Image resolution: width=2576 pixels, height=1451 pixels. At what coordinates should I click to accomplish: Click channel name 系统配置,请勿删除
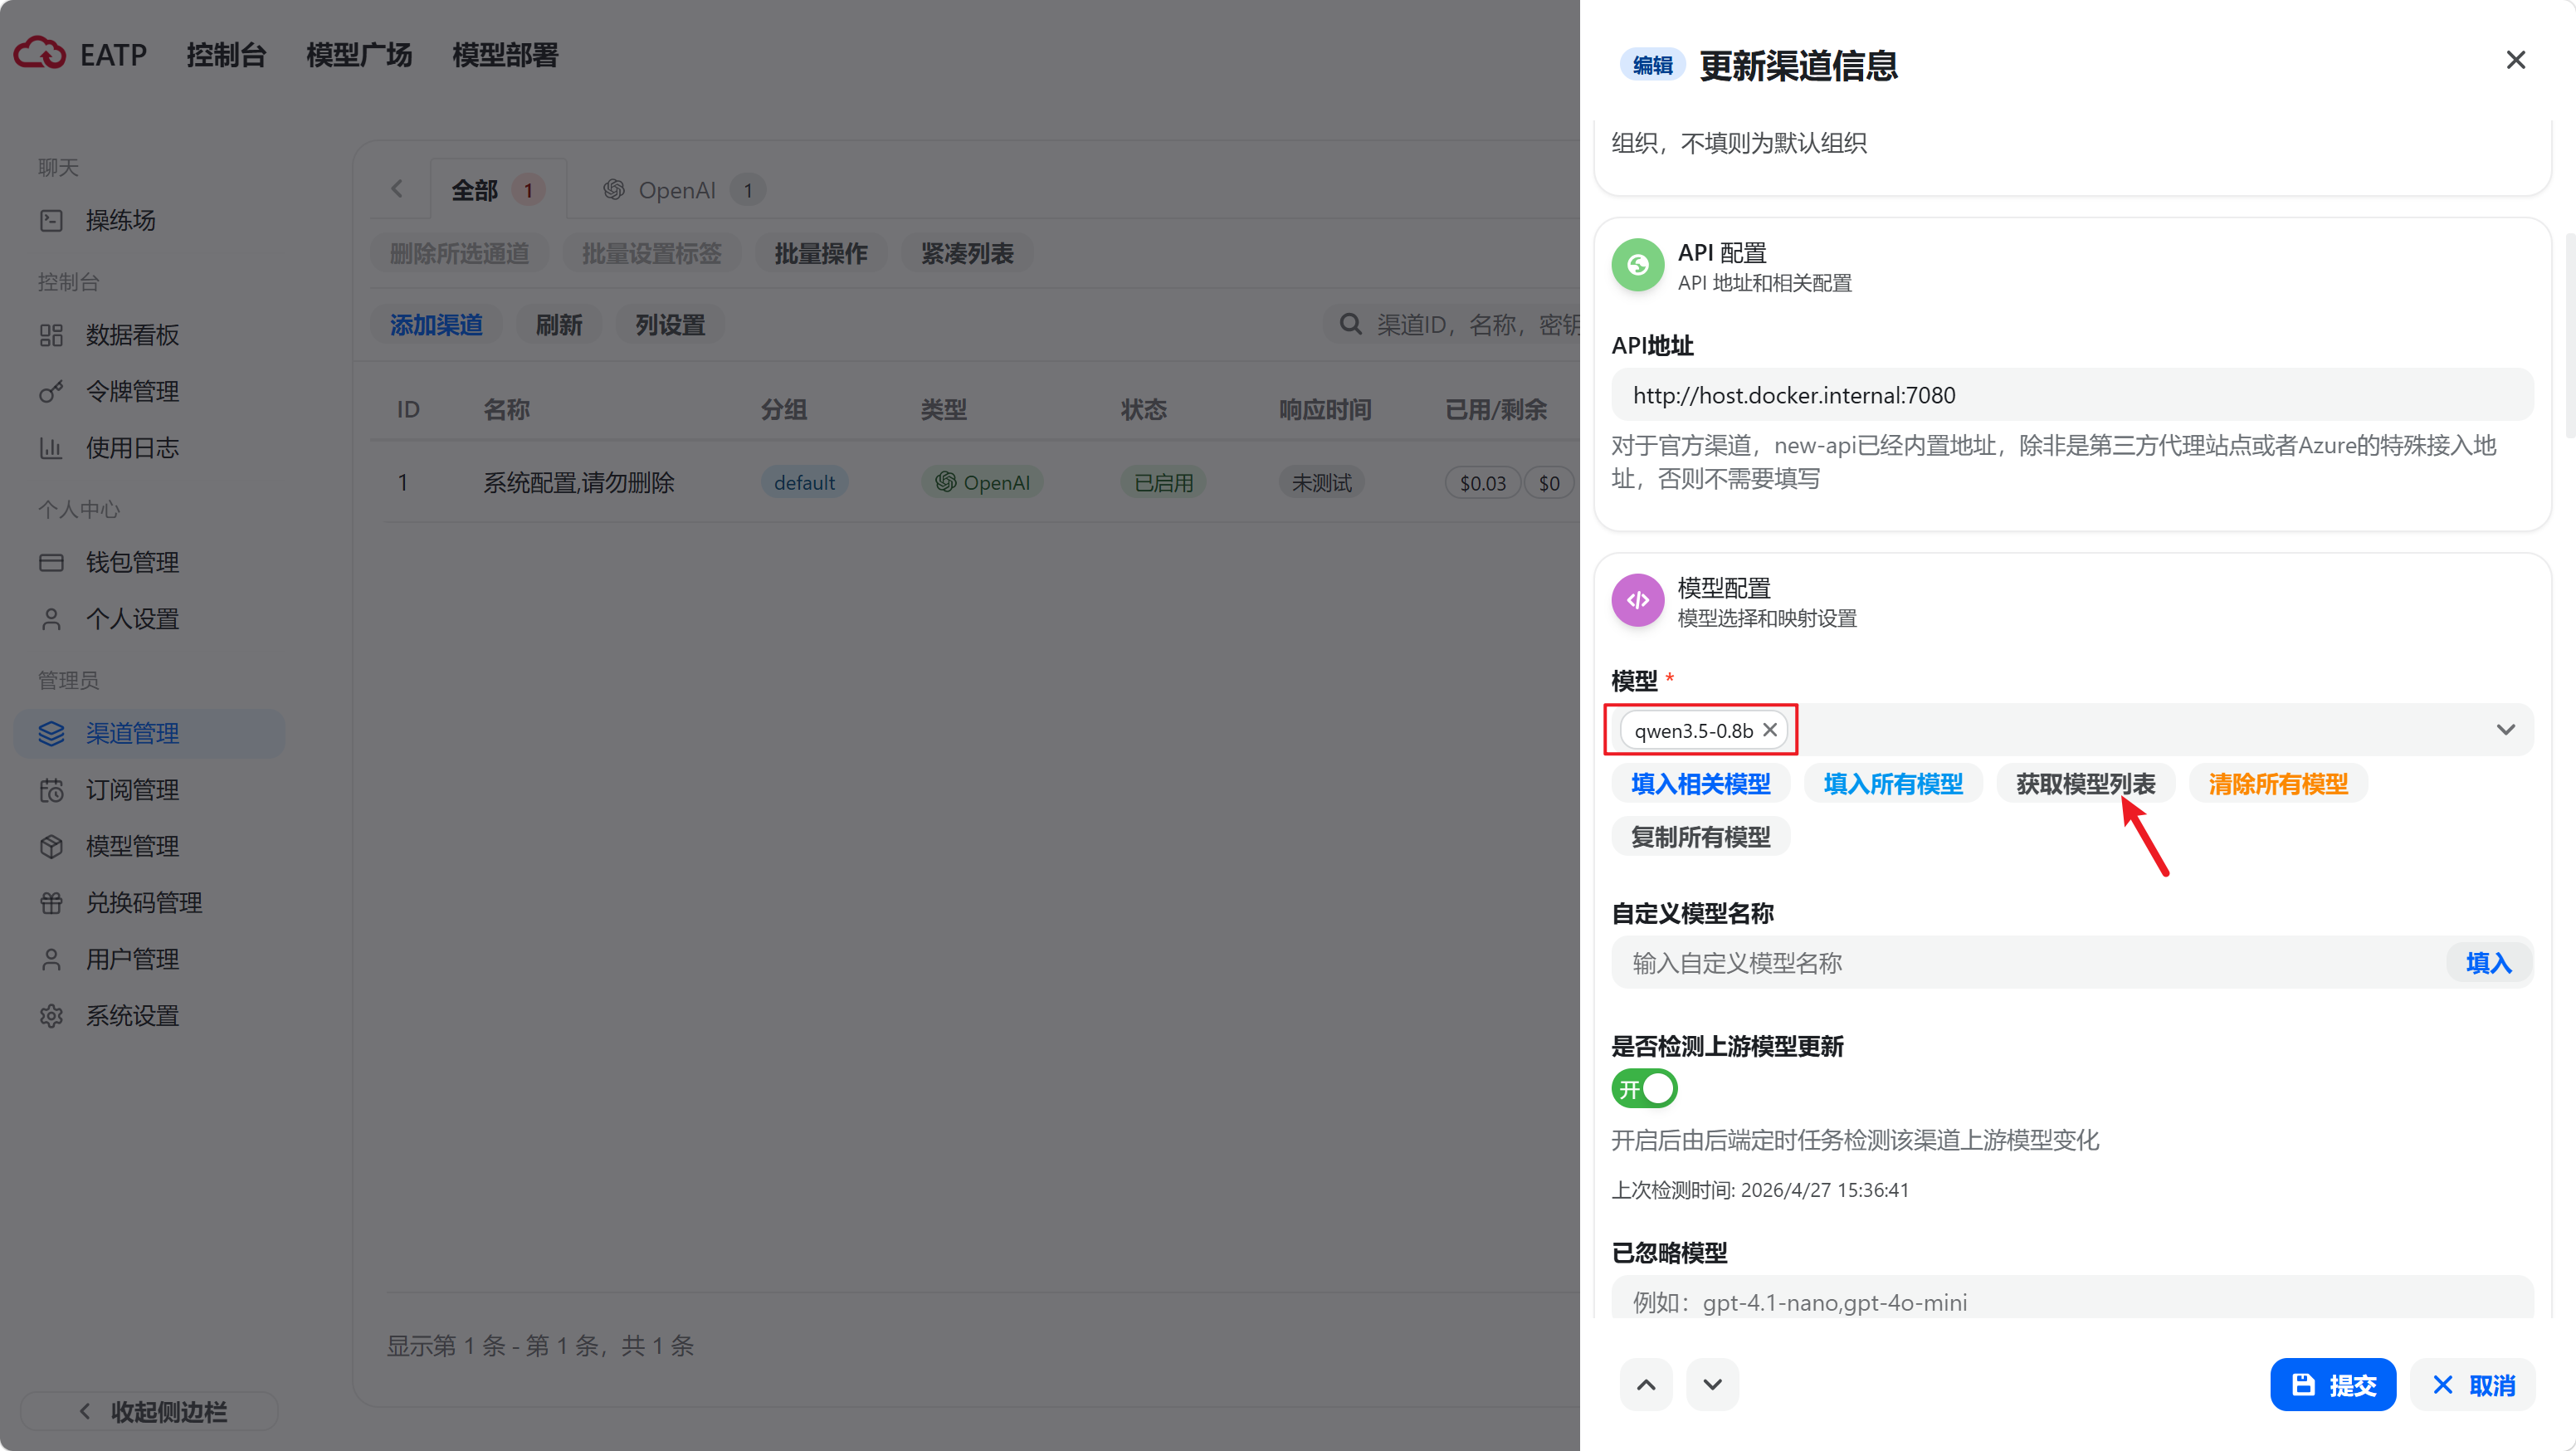click(x=579, y=483)
